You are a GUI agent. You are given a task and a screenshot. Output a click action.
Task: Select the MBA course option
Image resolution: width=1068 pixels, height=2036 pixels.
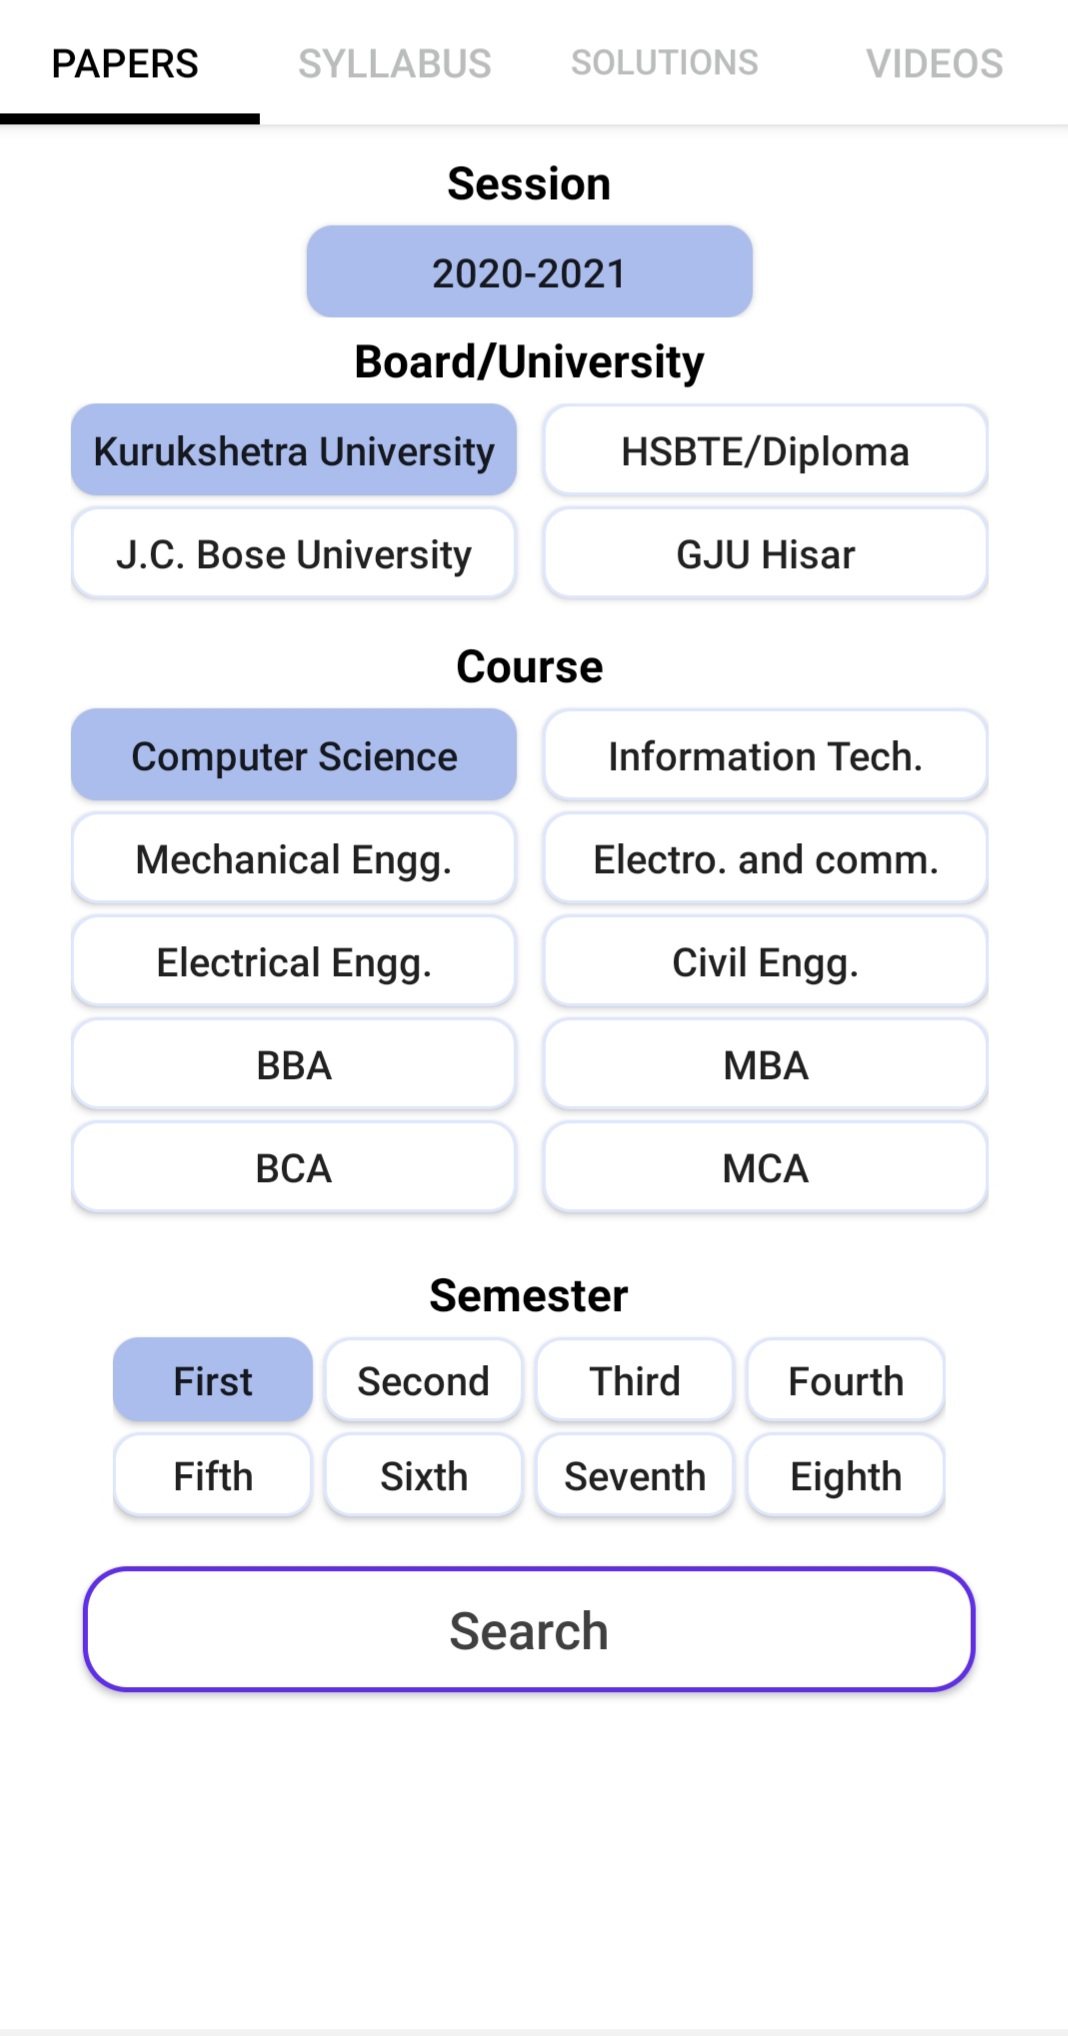[x=765, y=1065]
